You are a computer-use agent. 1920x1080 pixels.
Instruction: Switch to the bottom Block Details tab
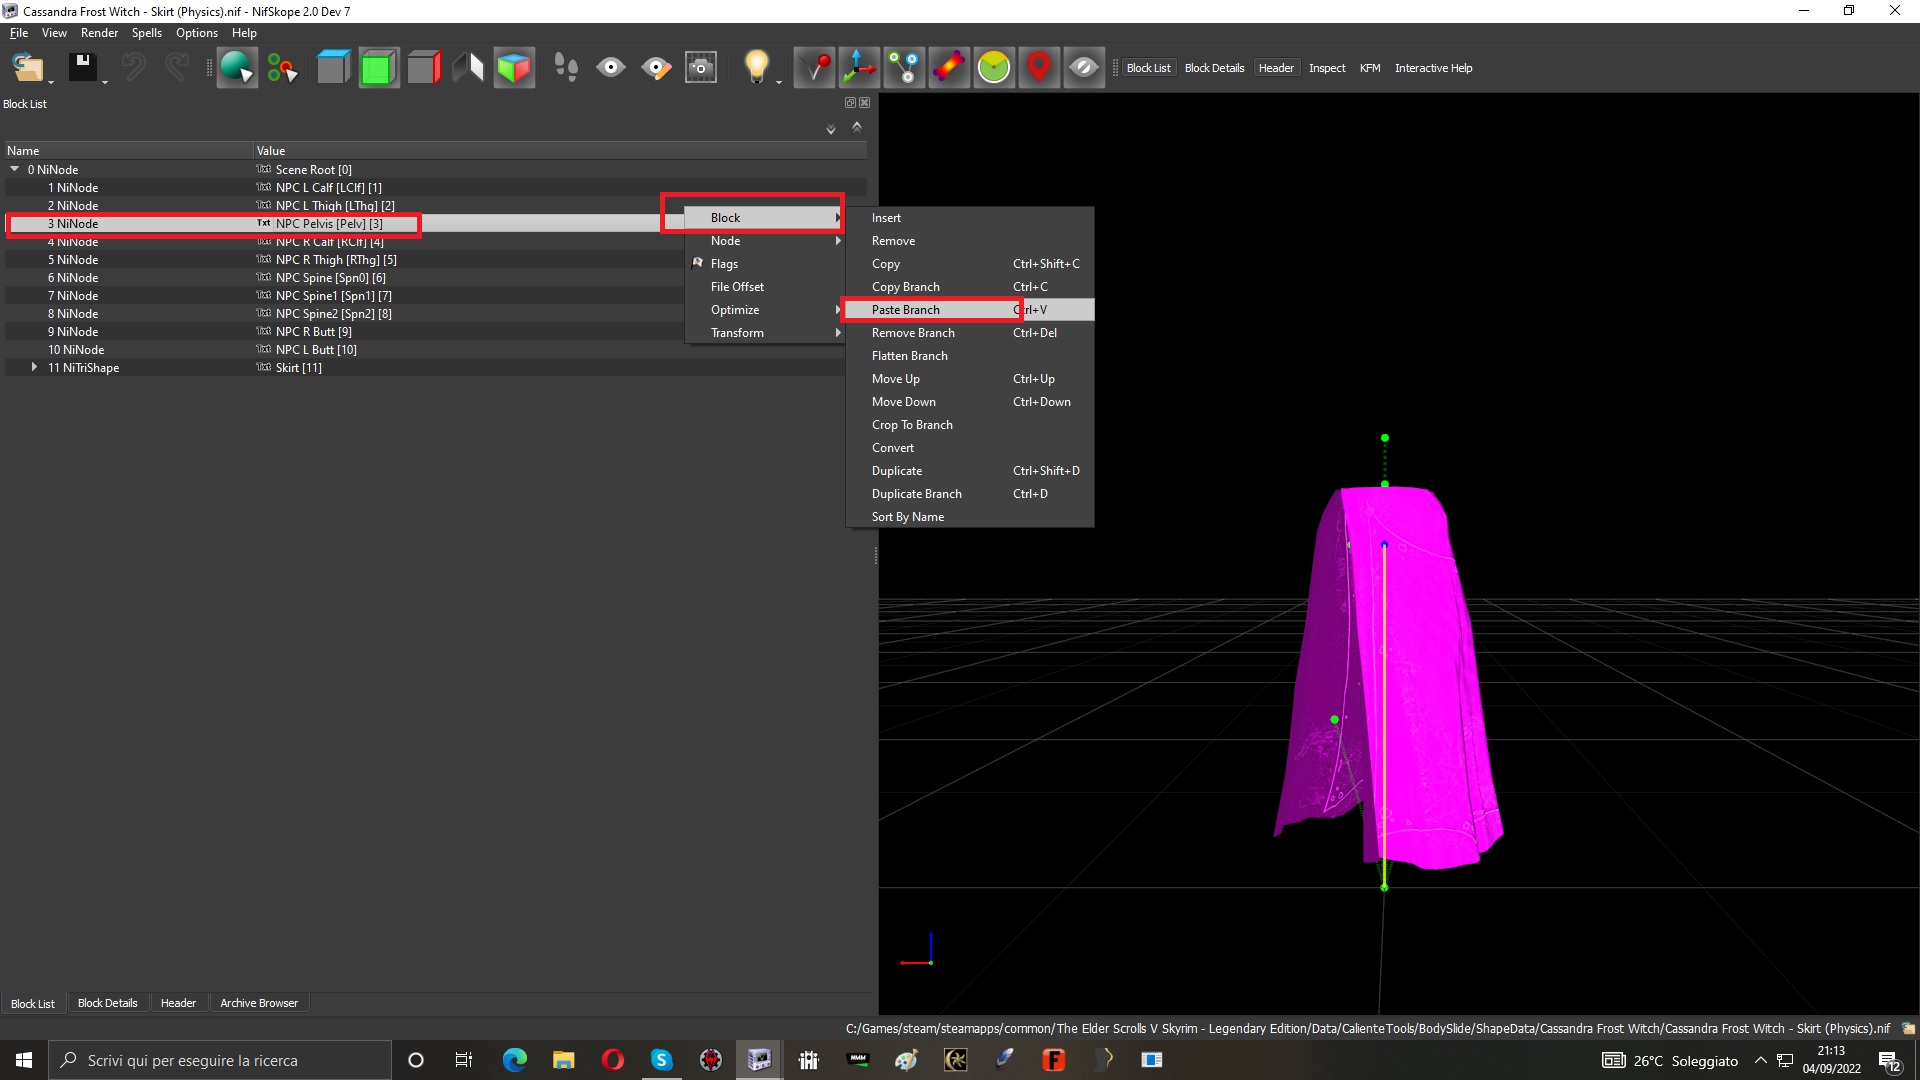(x=108, y=1003)
